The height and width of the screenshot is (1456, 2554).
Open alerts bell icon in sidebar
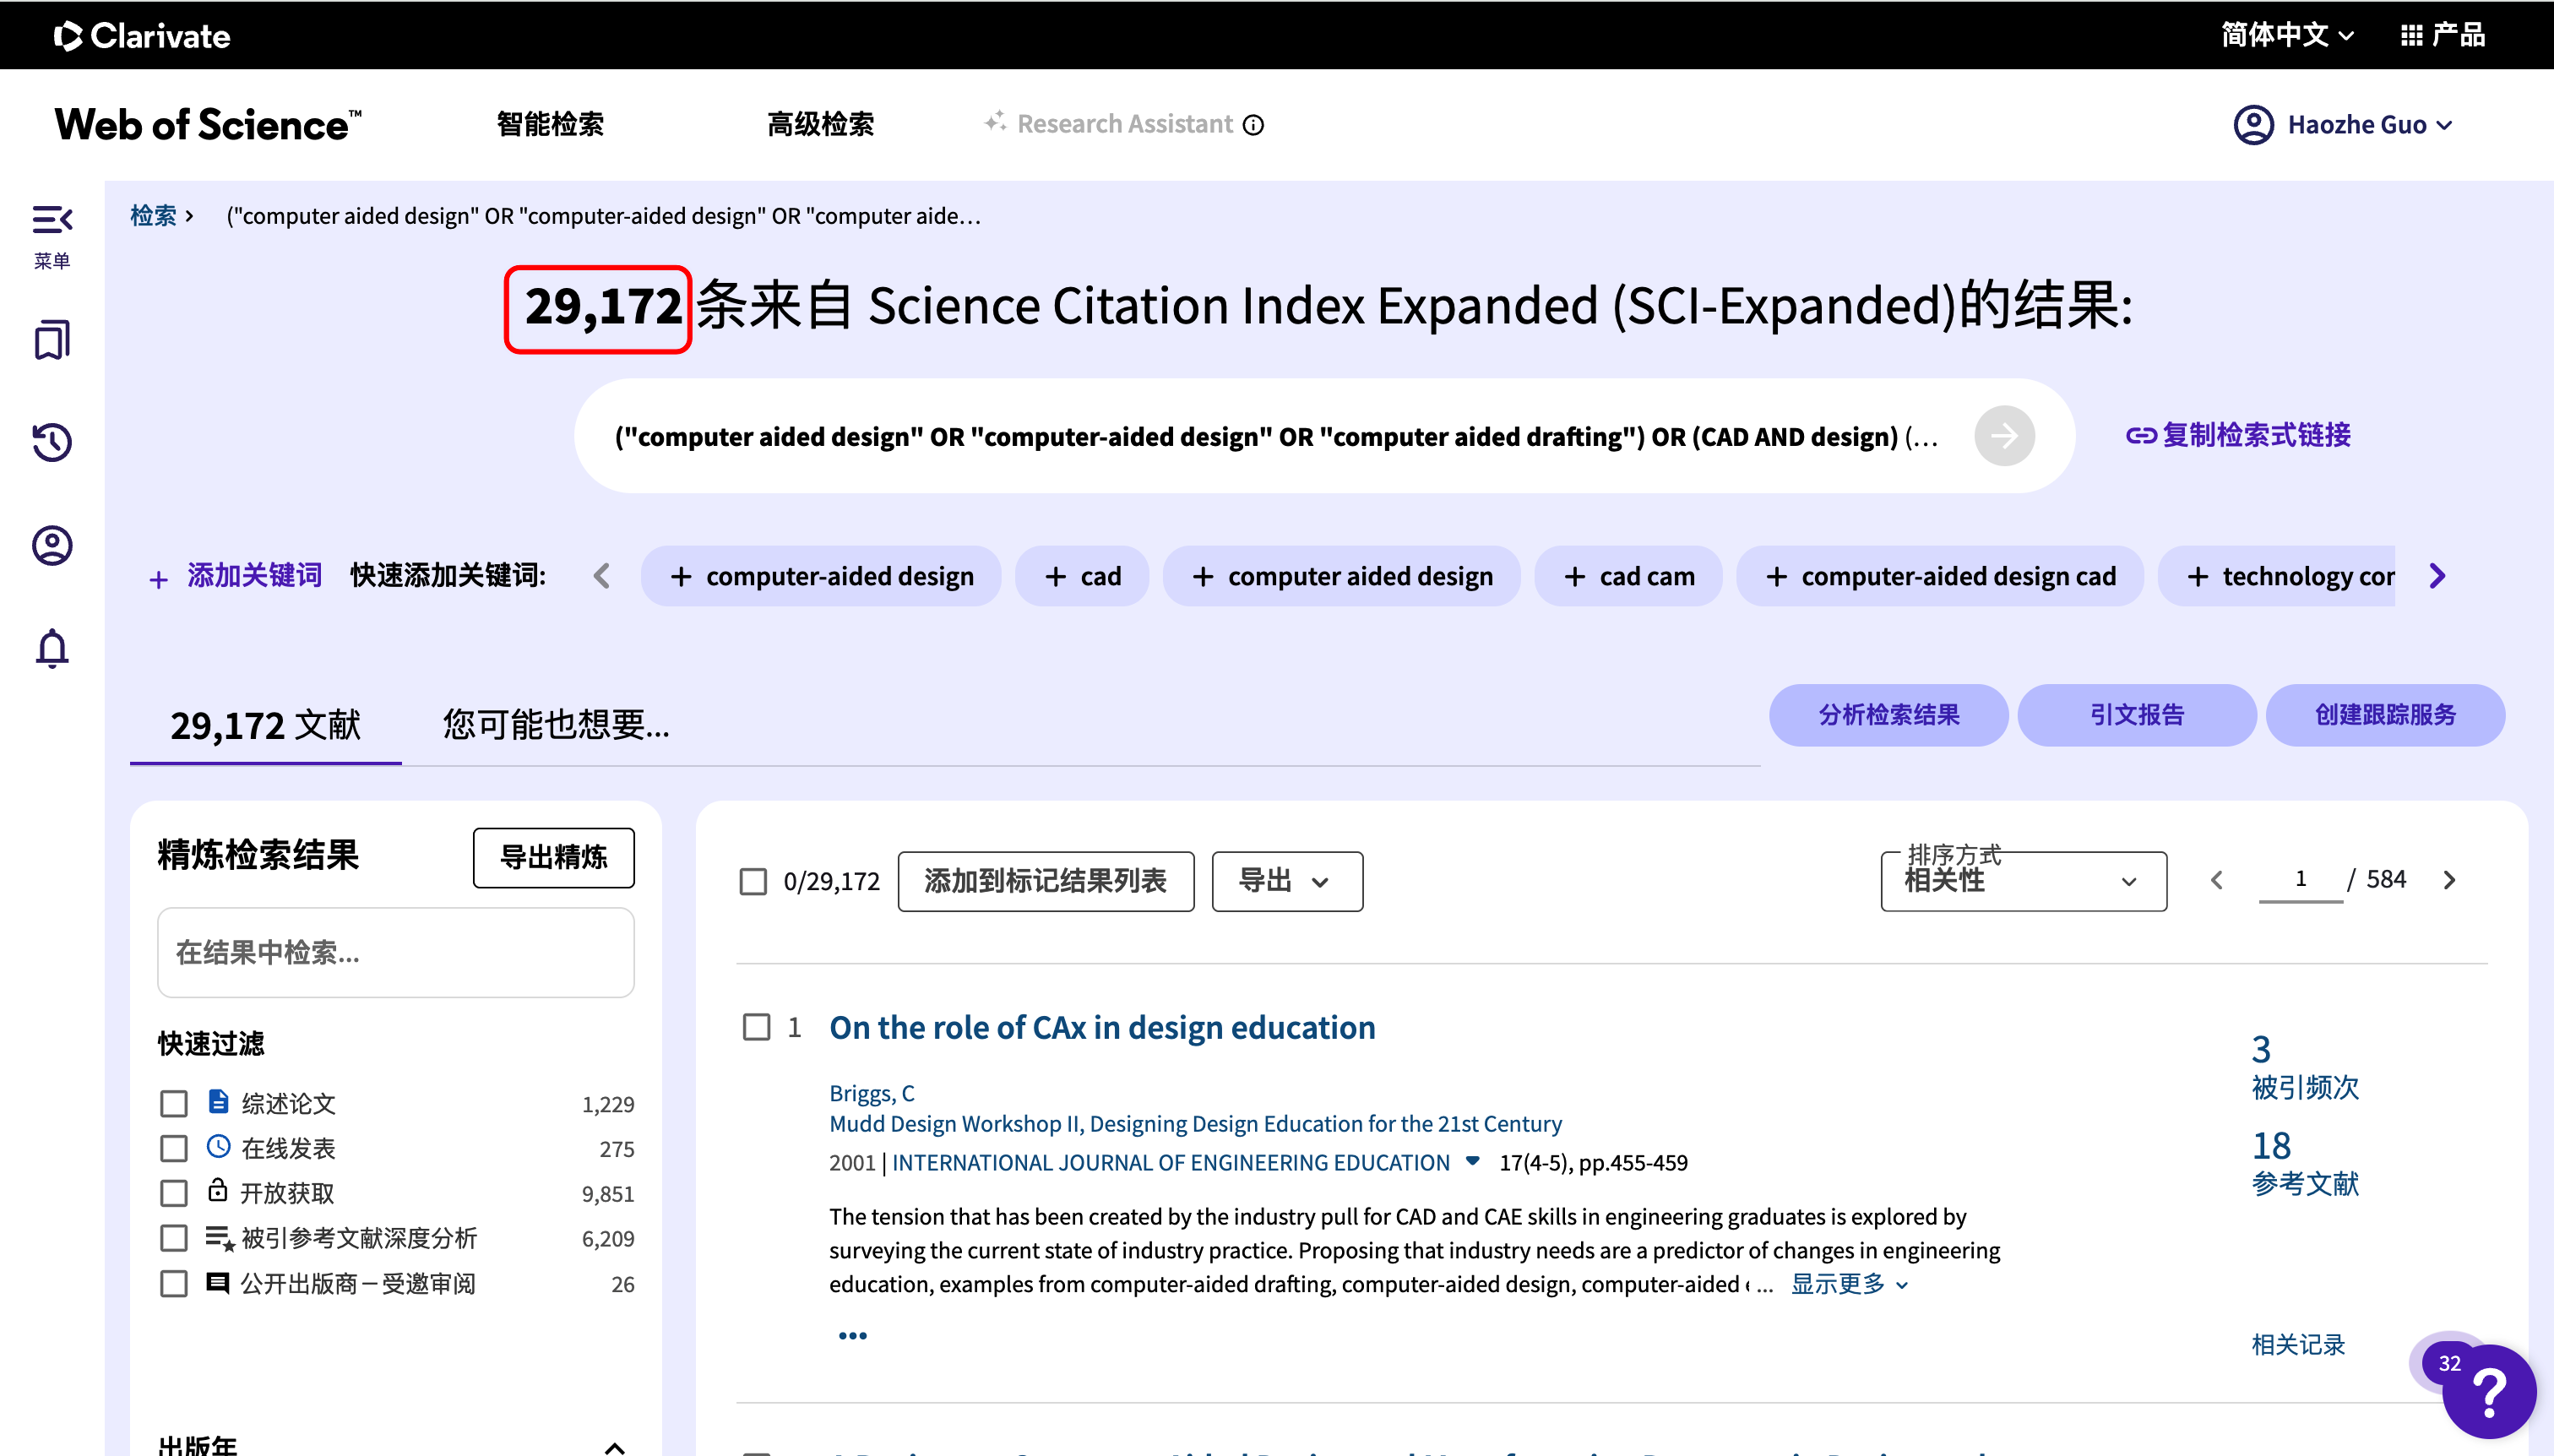click(x=52, y=648)
